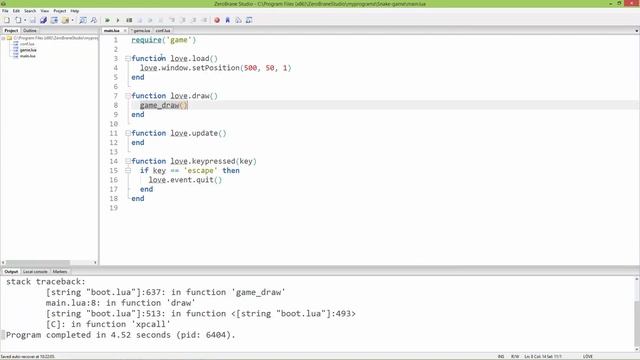
Task: Collapse the if key == 'escape' fold marker
Action: [x=128, y=171]
